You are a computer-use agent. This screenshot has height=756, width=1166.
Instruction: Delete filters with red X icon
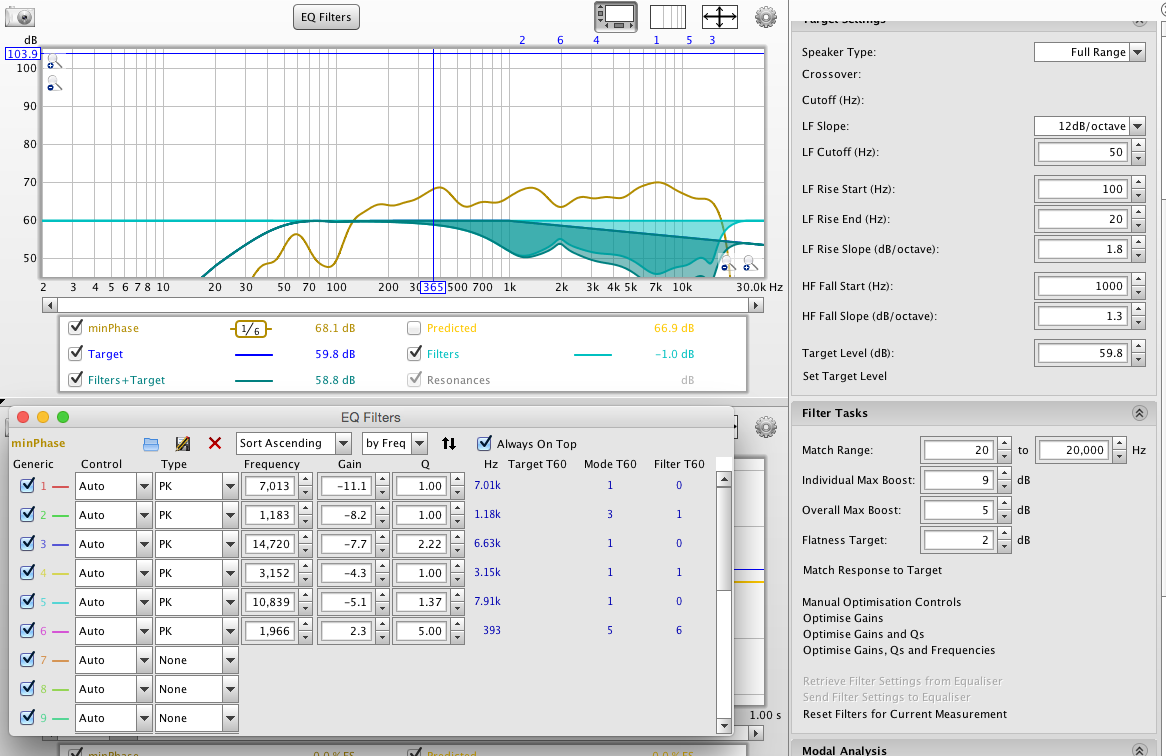(x=215, y=443)
